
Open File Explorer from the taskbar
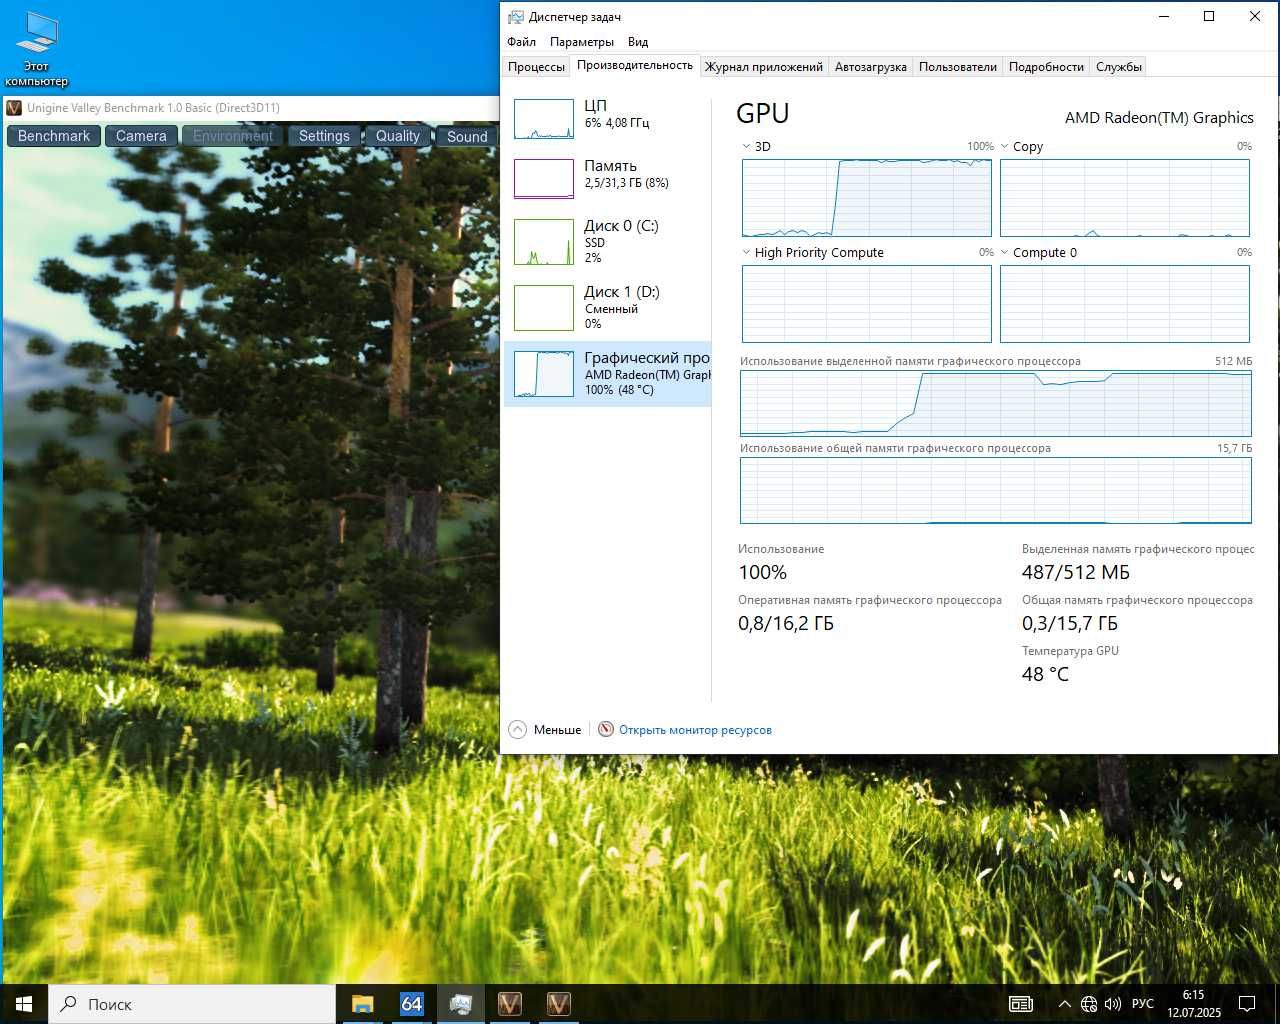(362, 1004)
